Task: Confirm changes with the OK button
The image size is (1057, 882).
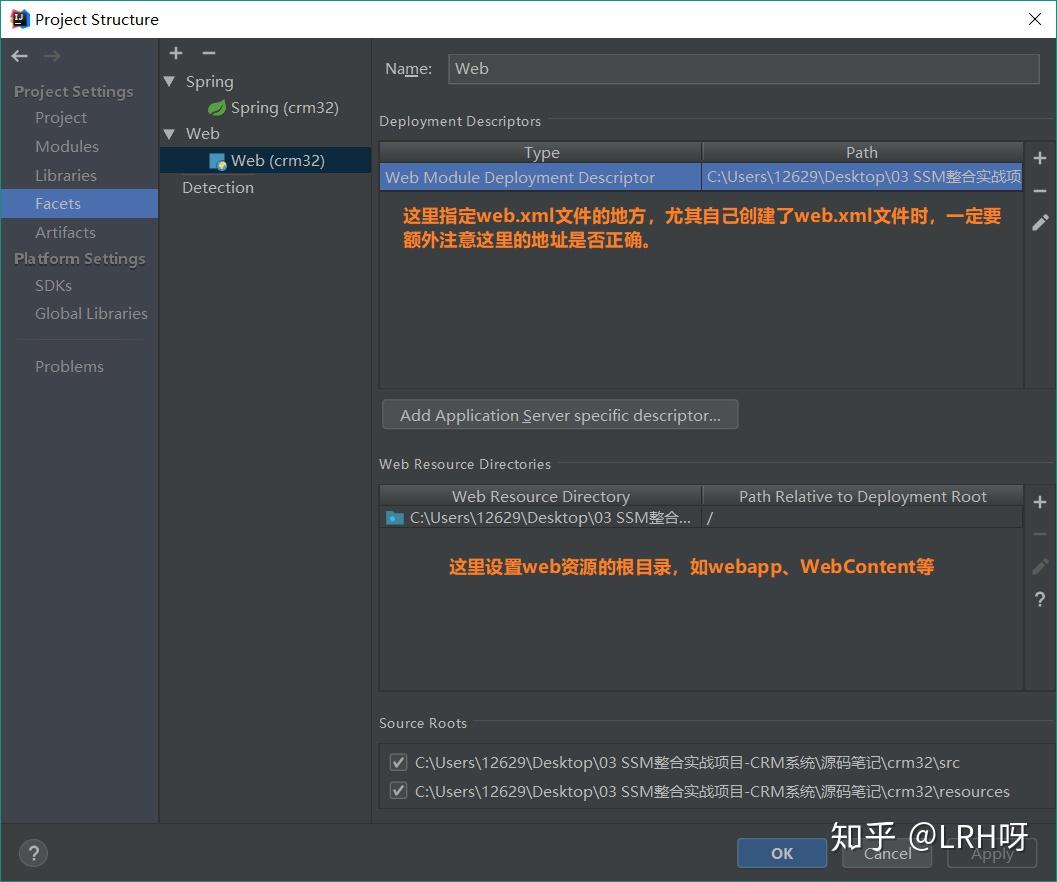Action: click(781, 853)
